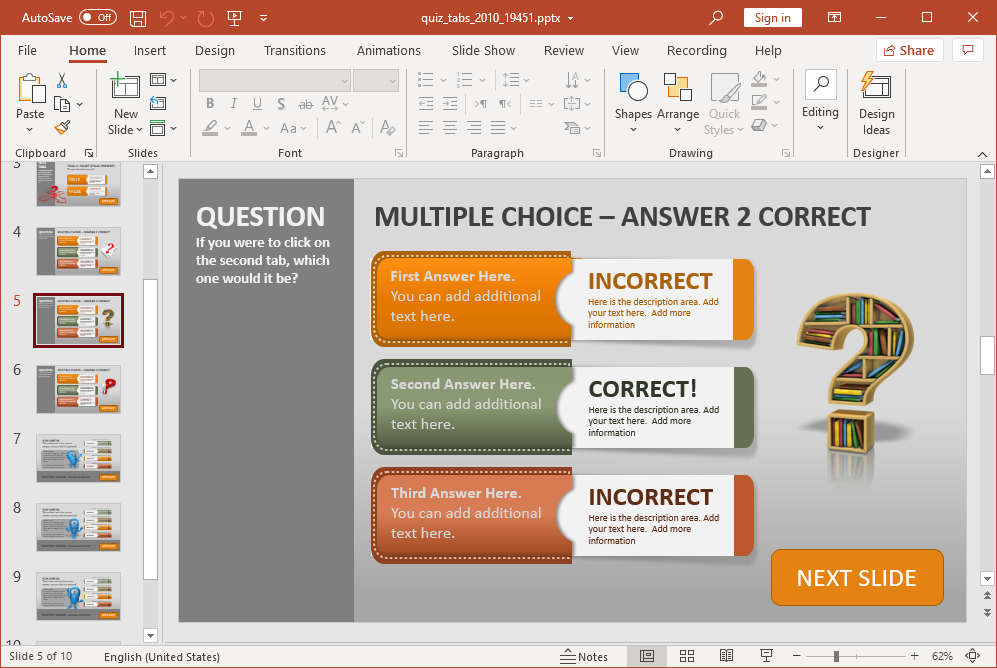The image size is (997, 668).
Task: Select slide 7 thumbnail
Action: pos(79,458)
